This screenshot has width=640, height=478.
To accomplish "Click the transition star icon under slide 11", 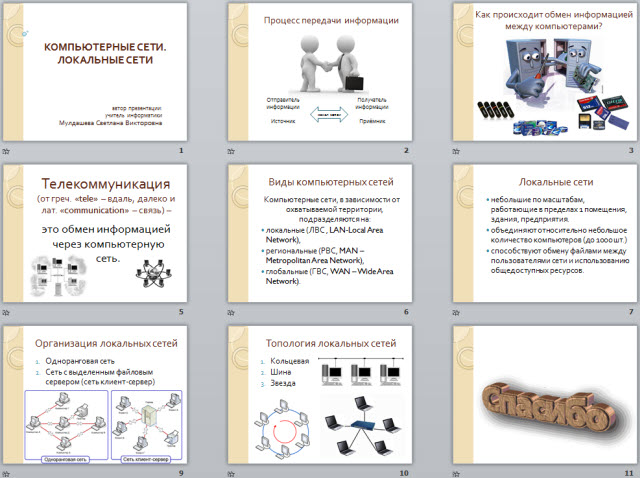I will (x=457, y=472).
